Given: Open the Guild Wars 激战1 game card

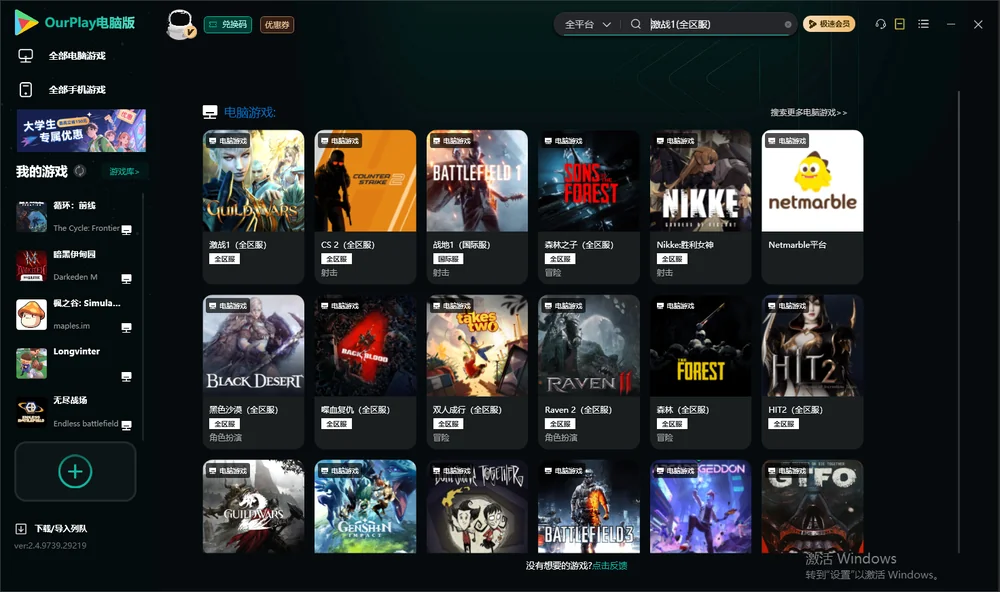Looking at the screenshot, I should click(254, 207).
